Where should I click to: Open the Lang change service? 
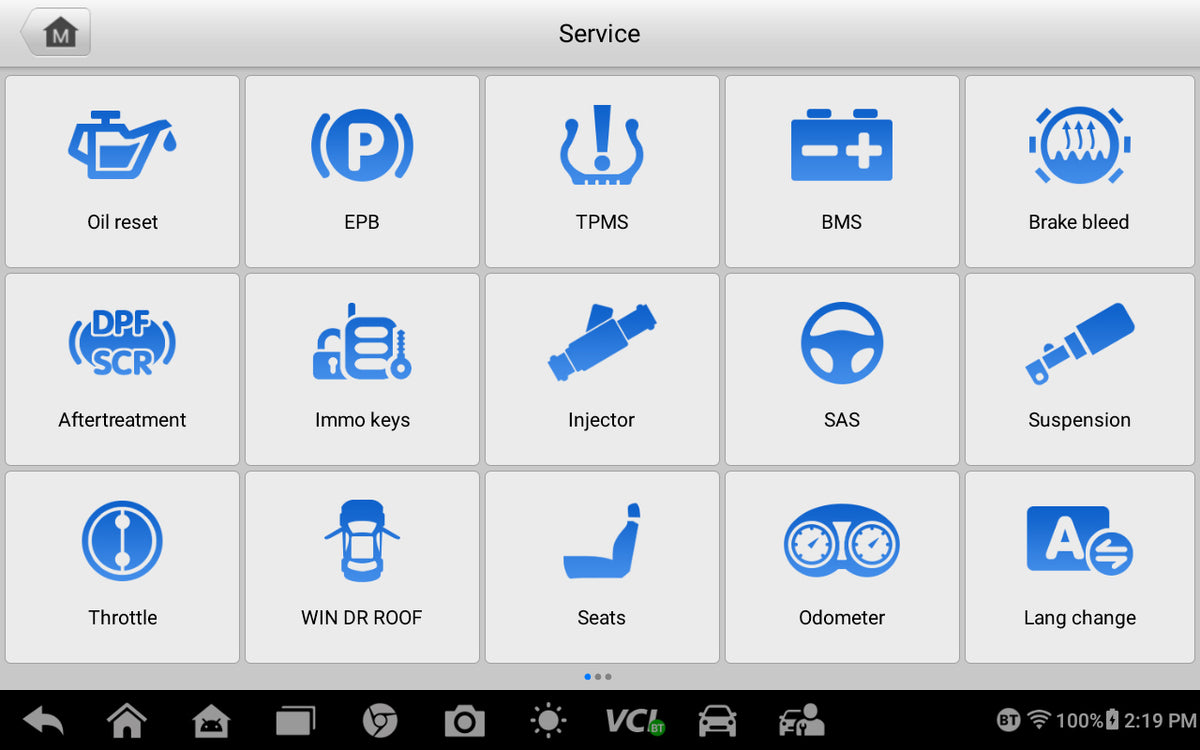click(1080, 567)
